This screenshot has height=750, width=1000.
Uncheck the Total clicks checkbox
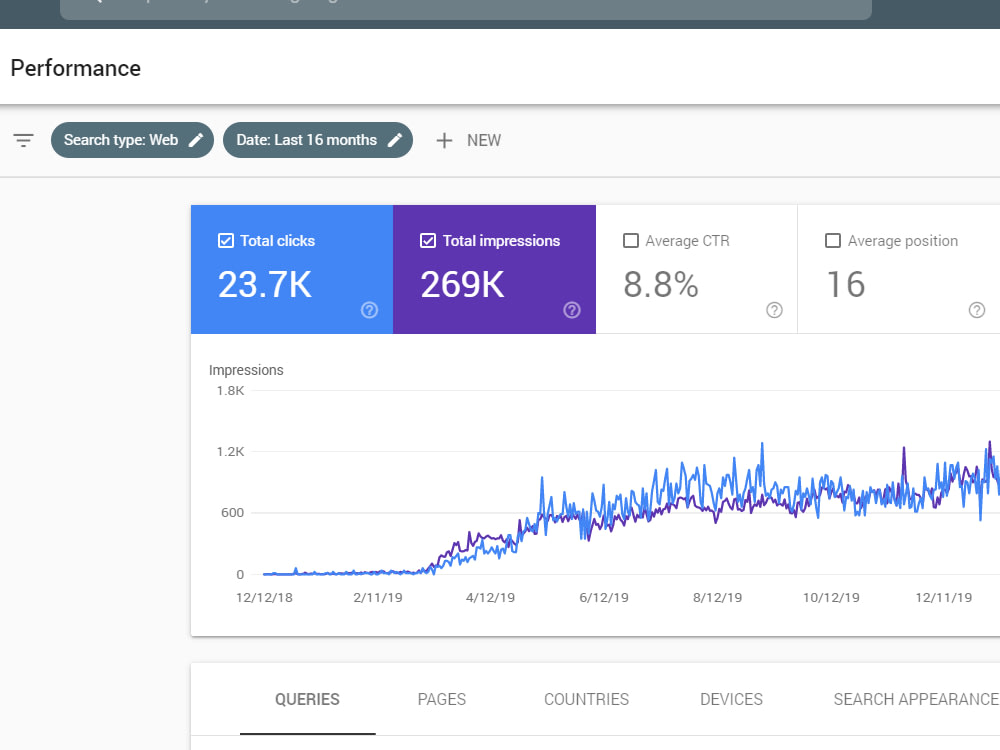[226, 240]
